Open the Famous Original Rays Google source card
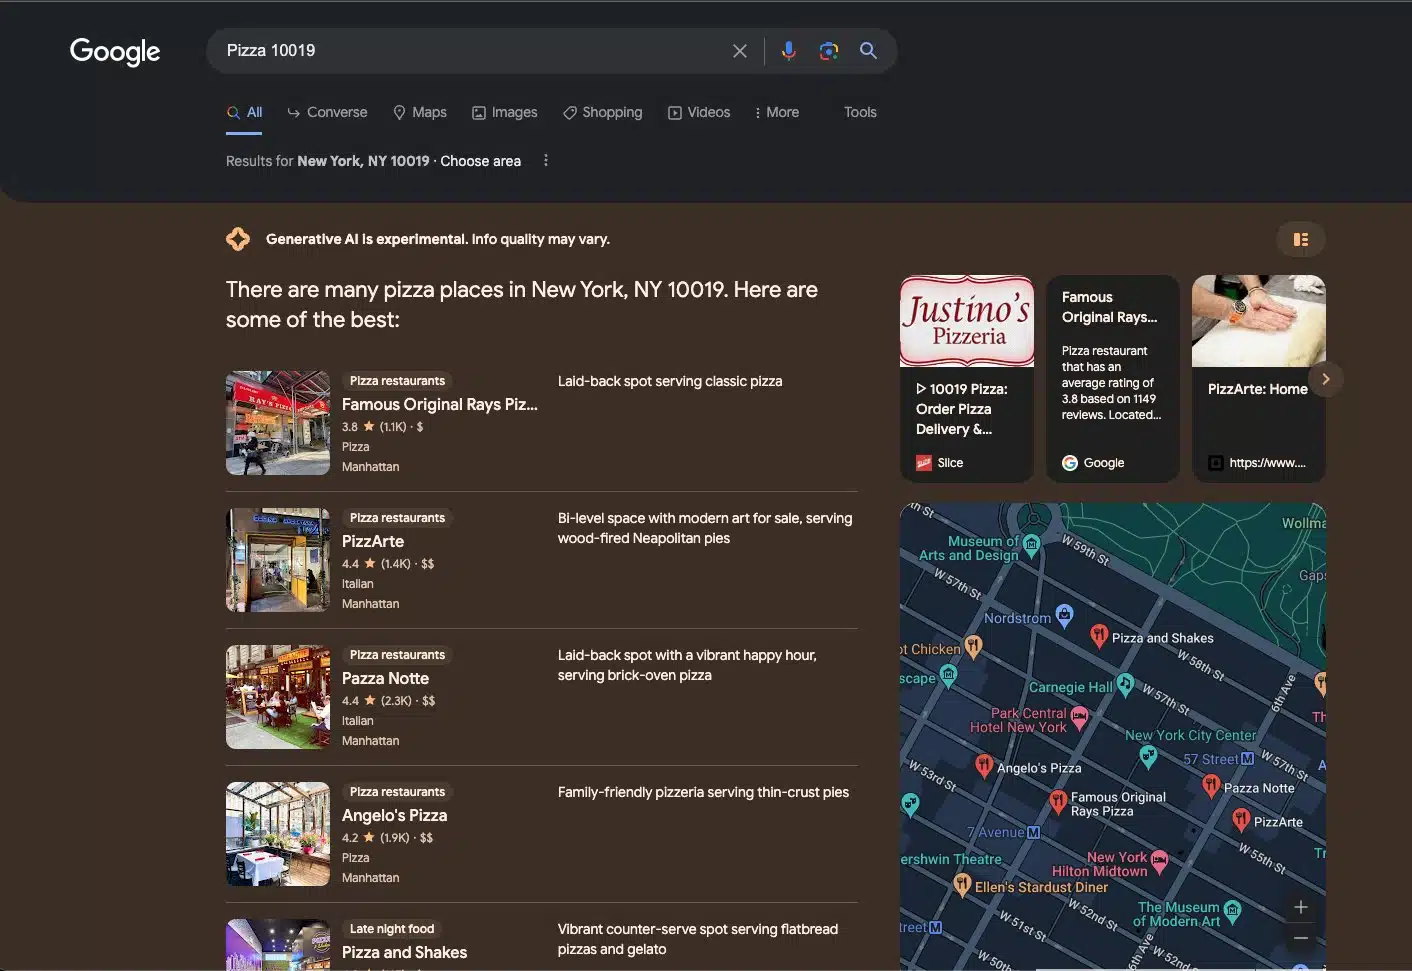The width and height of the screenshot is (1412, 971). [1113, 379]
